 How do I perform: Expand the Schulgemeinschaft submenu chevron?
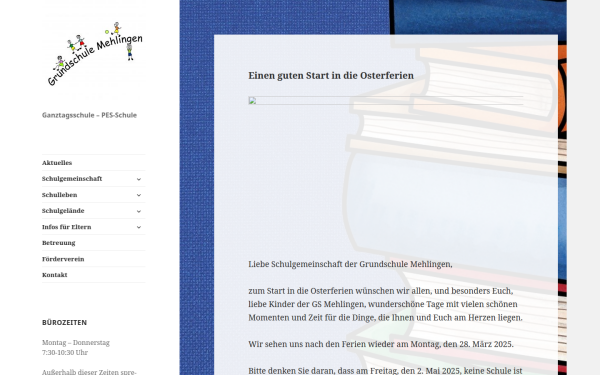coord(139,179)
